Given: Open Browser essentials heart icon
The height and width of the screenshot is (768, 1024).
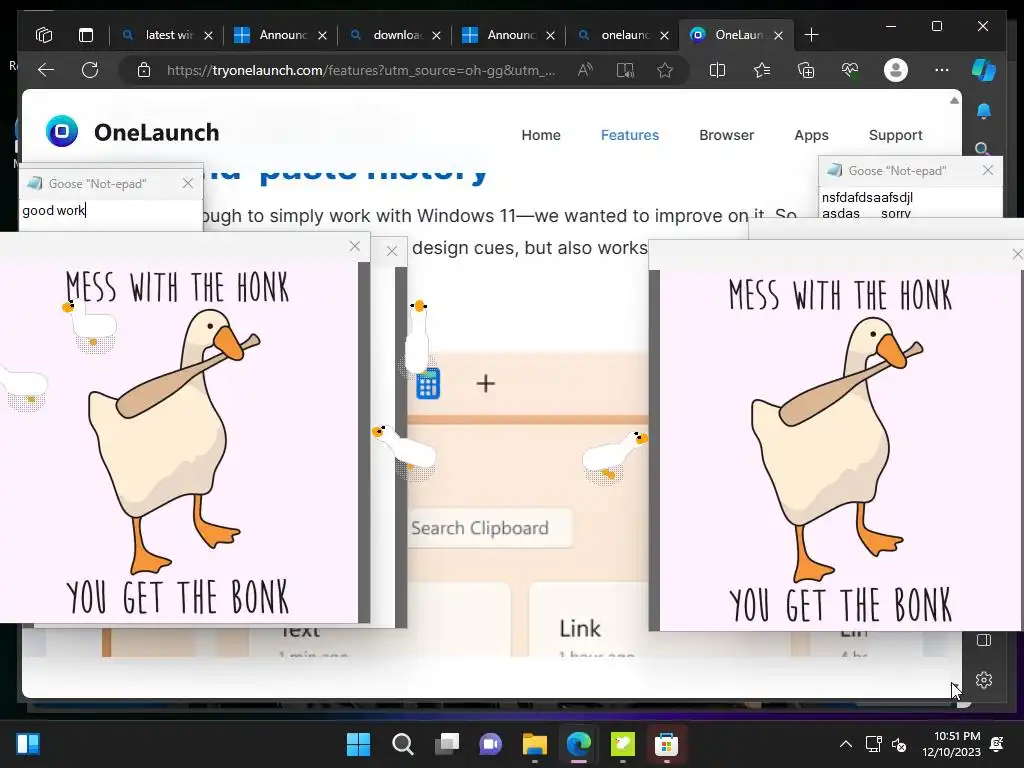Looking at the screenshot, I should (850, 70).
